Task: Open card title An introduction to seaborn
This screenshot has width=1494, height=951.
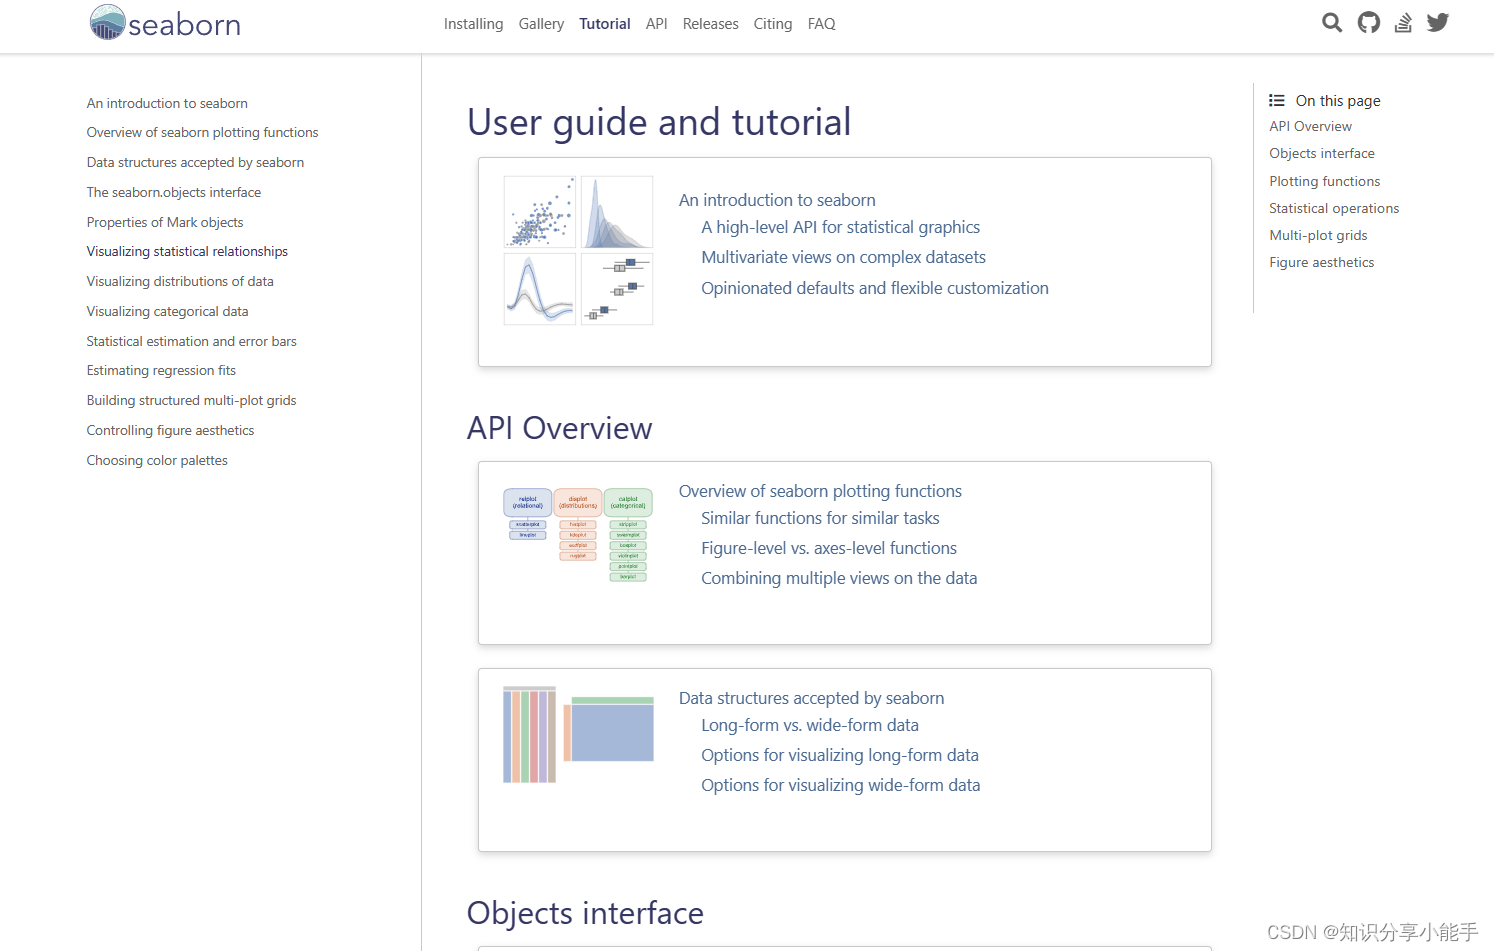Action: (777, 200)
